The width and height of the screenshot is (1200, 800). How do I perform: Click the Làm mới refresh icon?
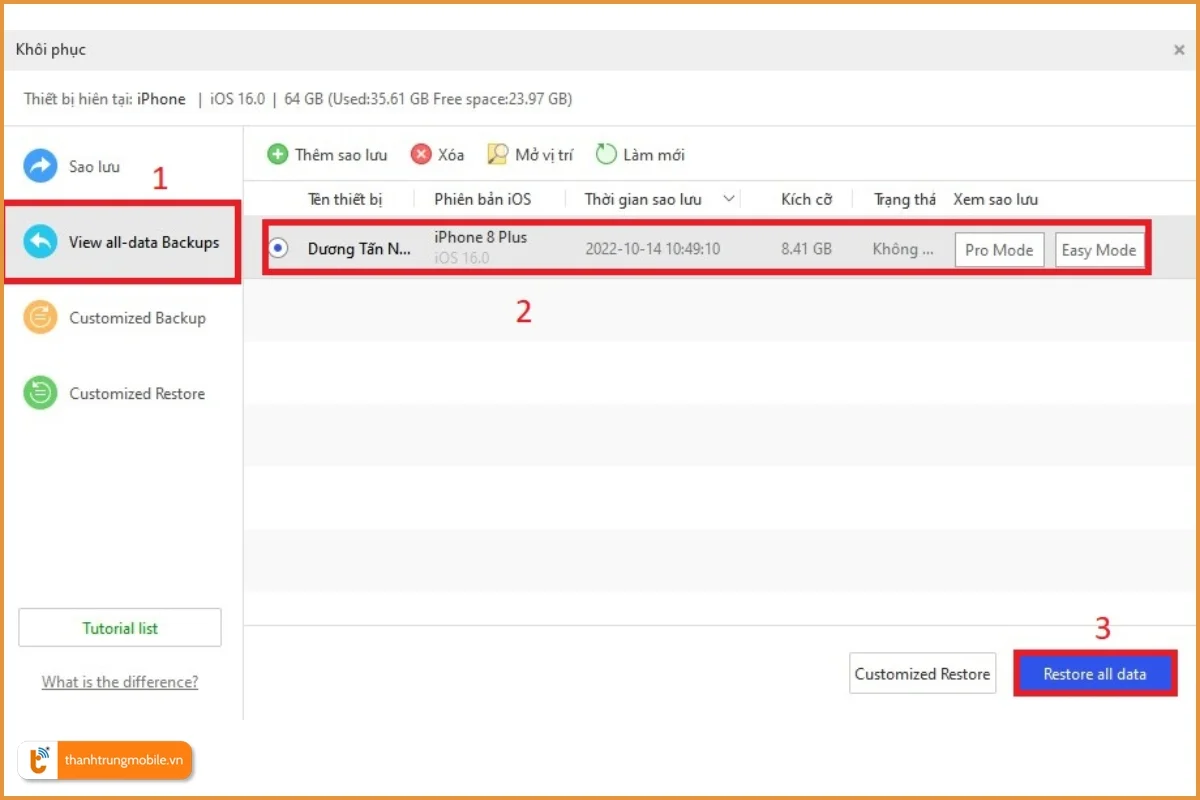tap(606, 155)
